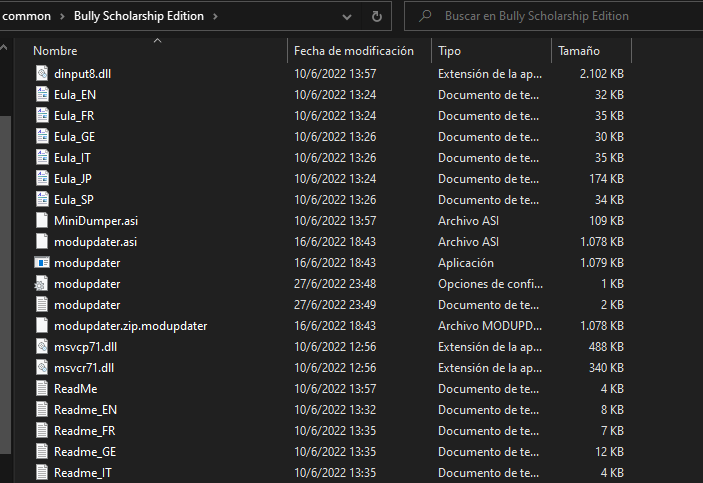This screenshot has width=703, height=483.
Task: Sort files by Tipo column
Action: point(450,50)
